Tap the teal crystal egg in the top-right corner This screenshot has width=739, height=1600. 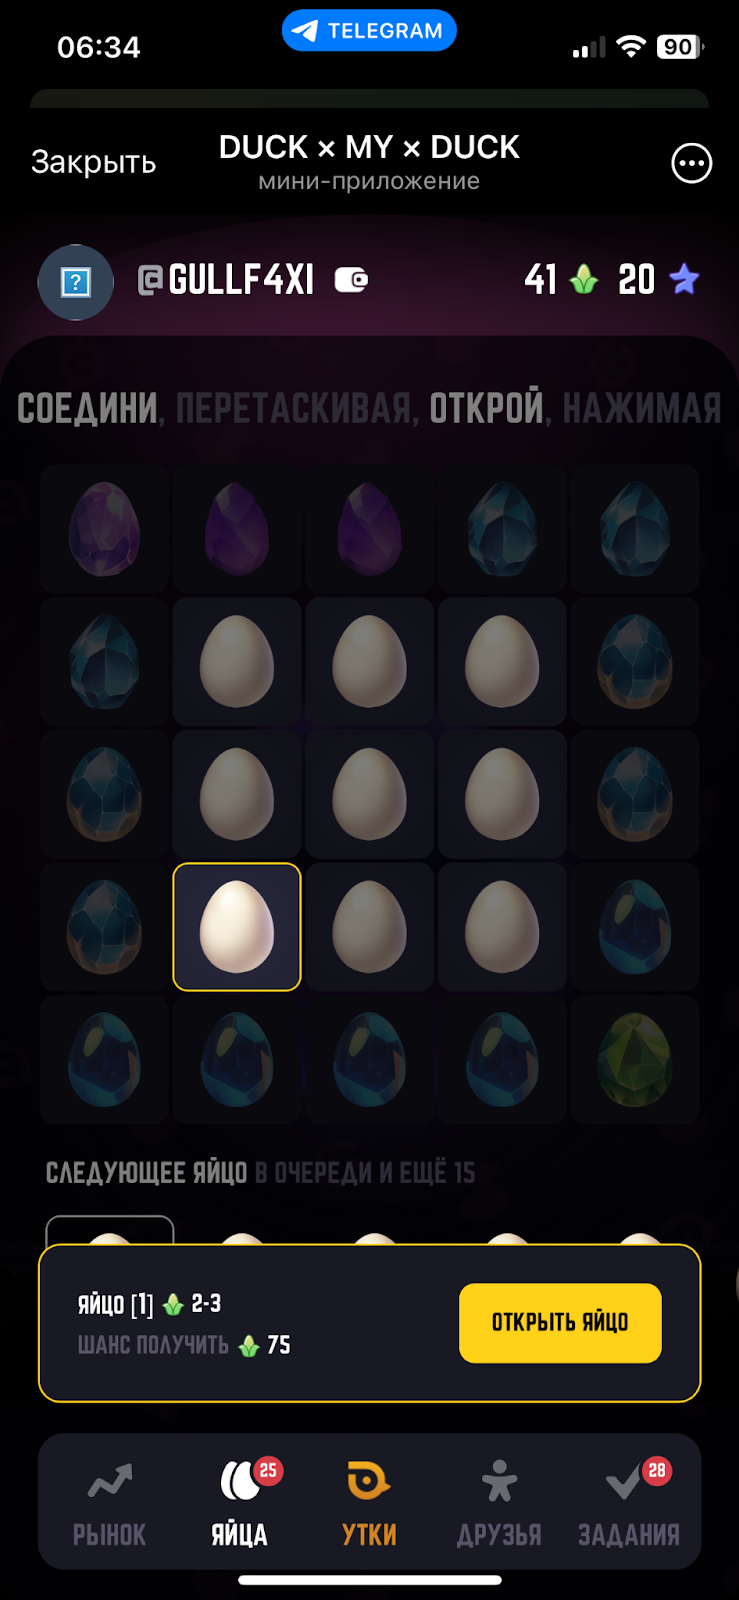634,529
